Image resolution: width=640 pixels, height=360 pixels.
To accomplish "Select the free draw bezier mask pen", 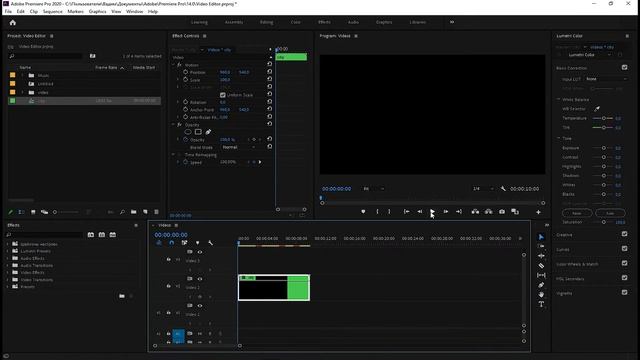I will (x=208, y=132).
